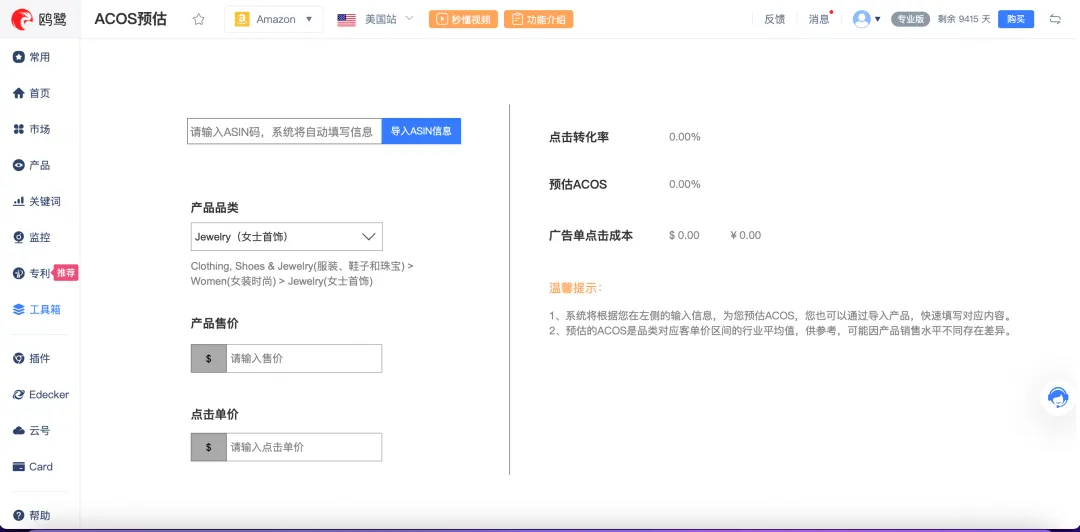
Task: Focus the 点击单价 click price input
Action: (304, 447)
